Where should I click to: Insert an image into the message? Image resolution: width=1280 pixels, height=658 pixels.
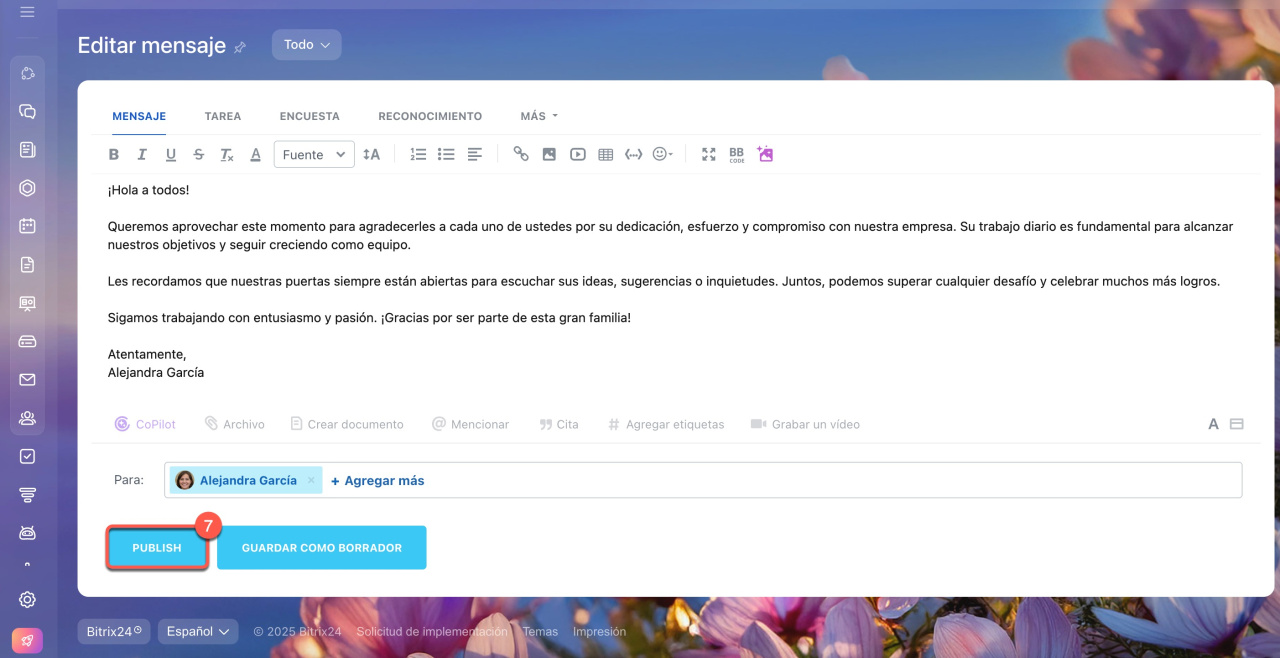tap(549, 154)
